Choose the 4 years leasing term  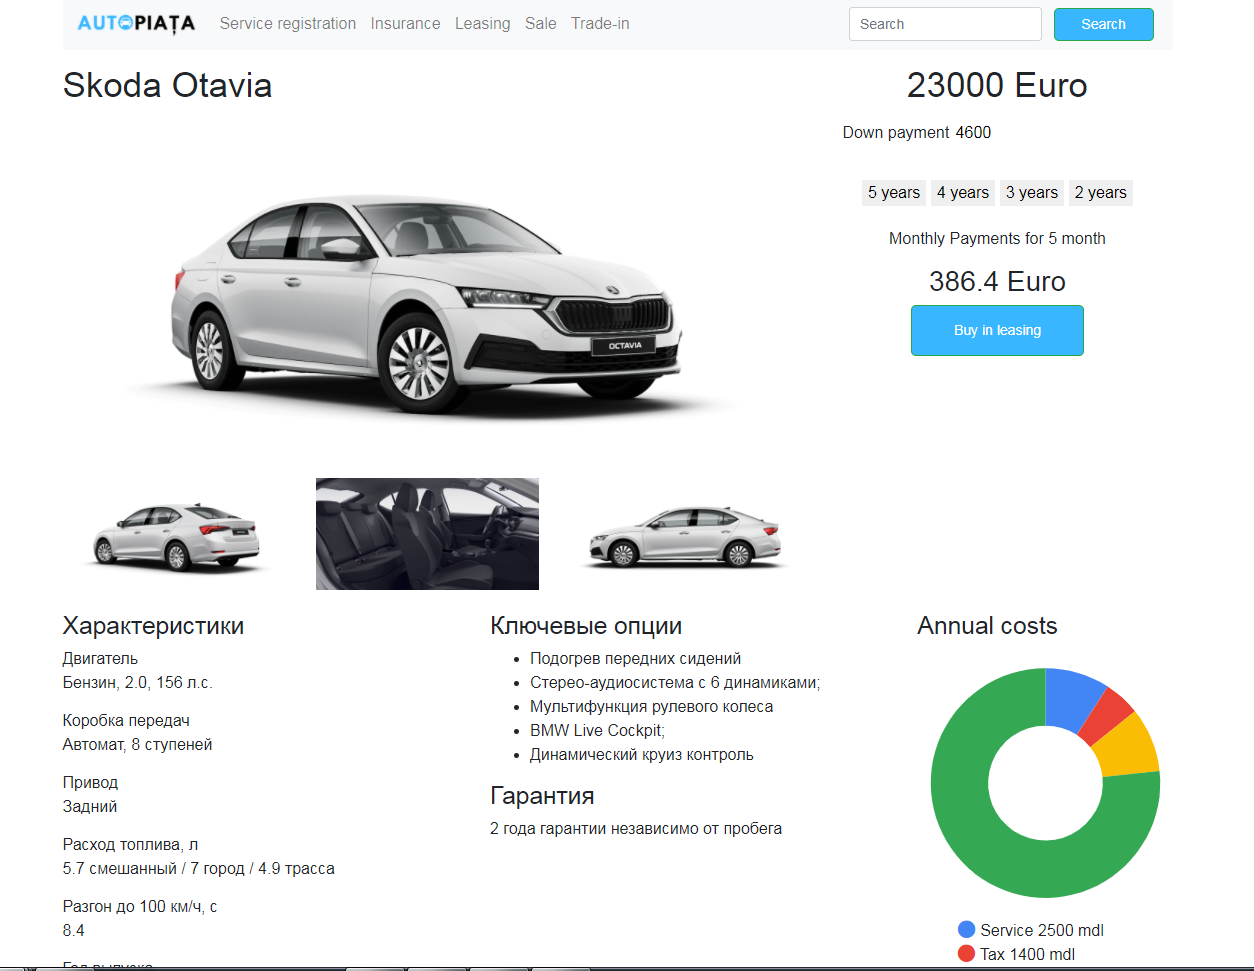962,192
